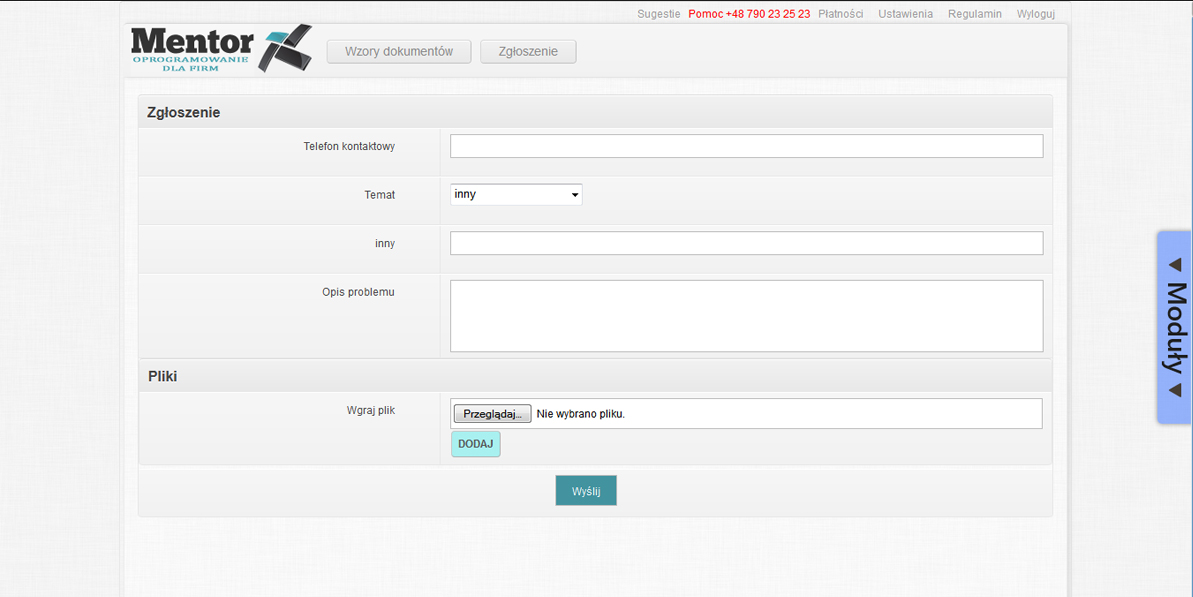The height and width of the screenshot is (597, 1193).
Task: Switch to the Zgłoszenie tab
Action: (528, 52)
